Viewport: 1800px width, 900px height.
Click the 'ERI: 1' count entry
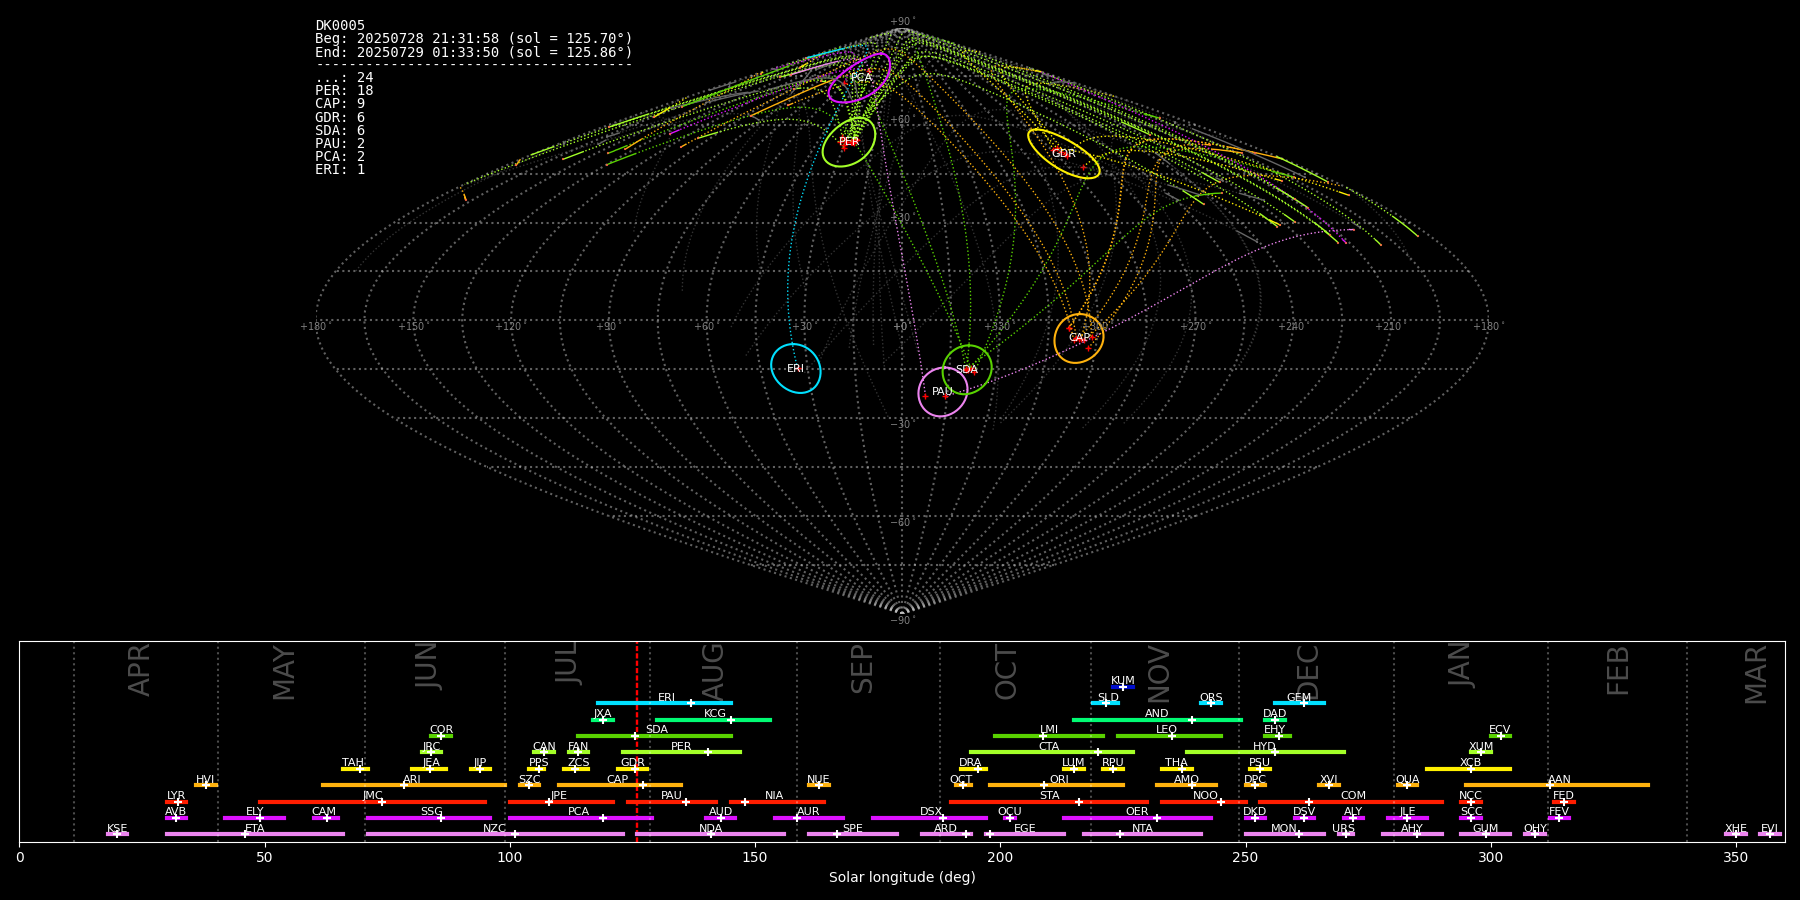pyautogui.click(x=340, y=170)
